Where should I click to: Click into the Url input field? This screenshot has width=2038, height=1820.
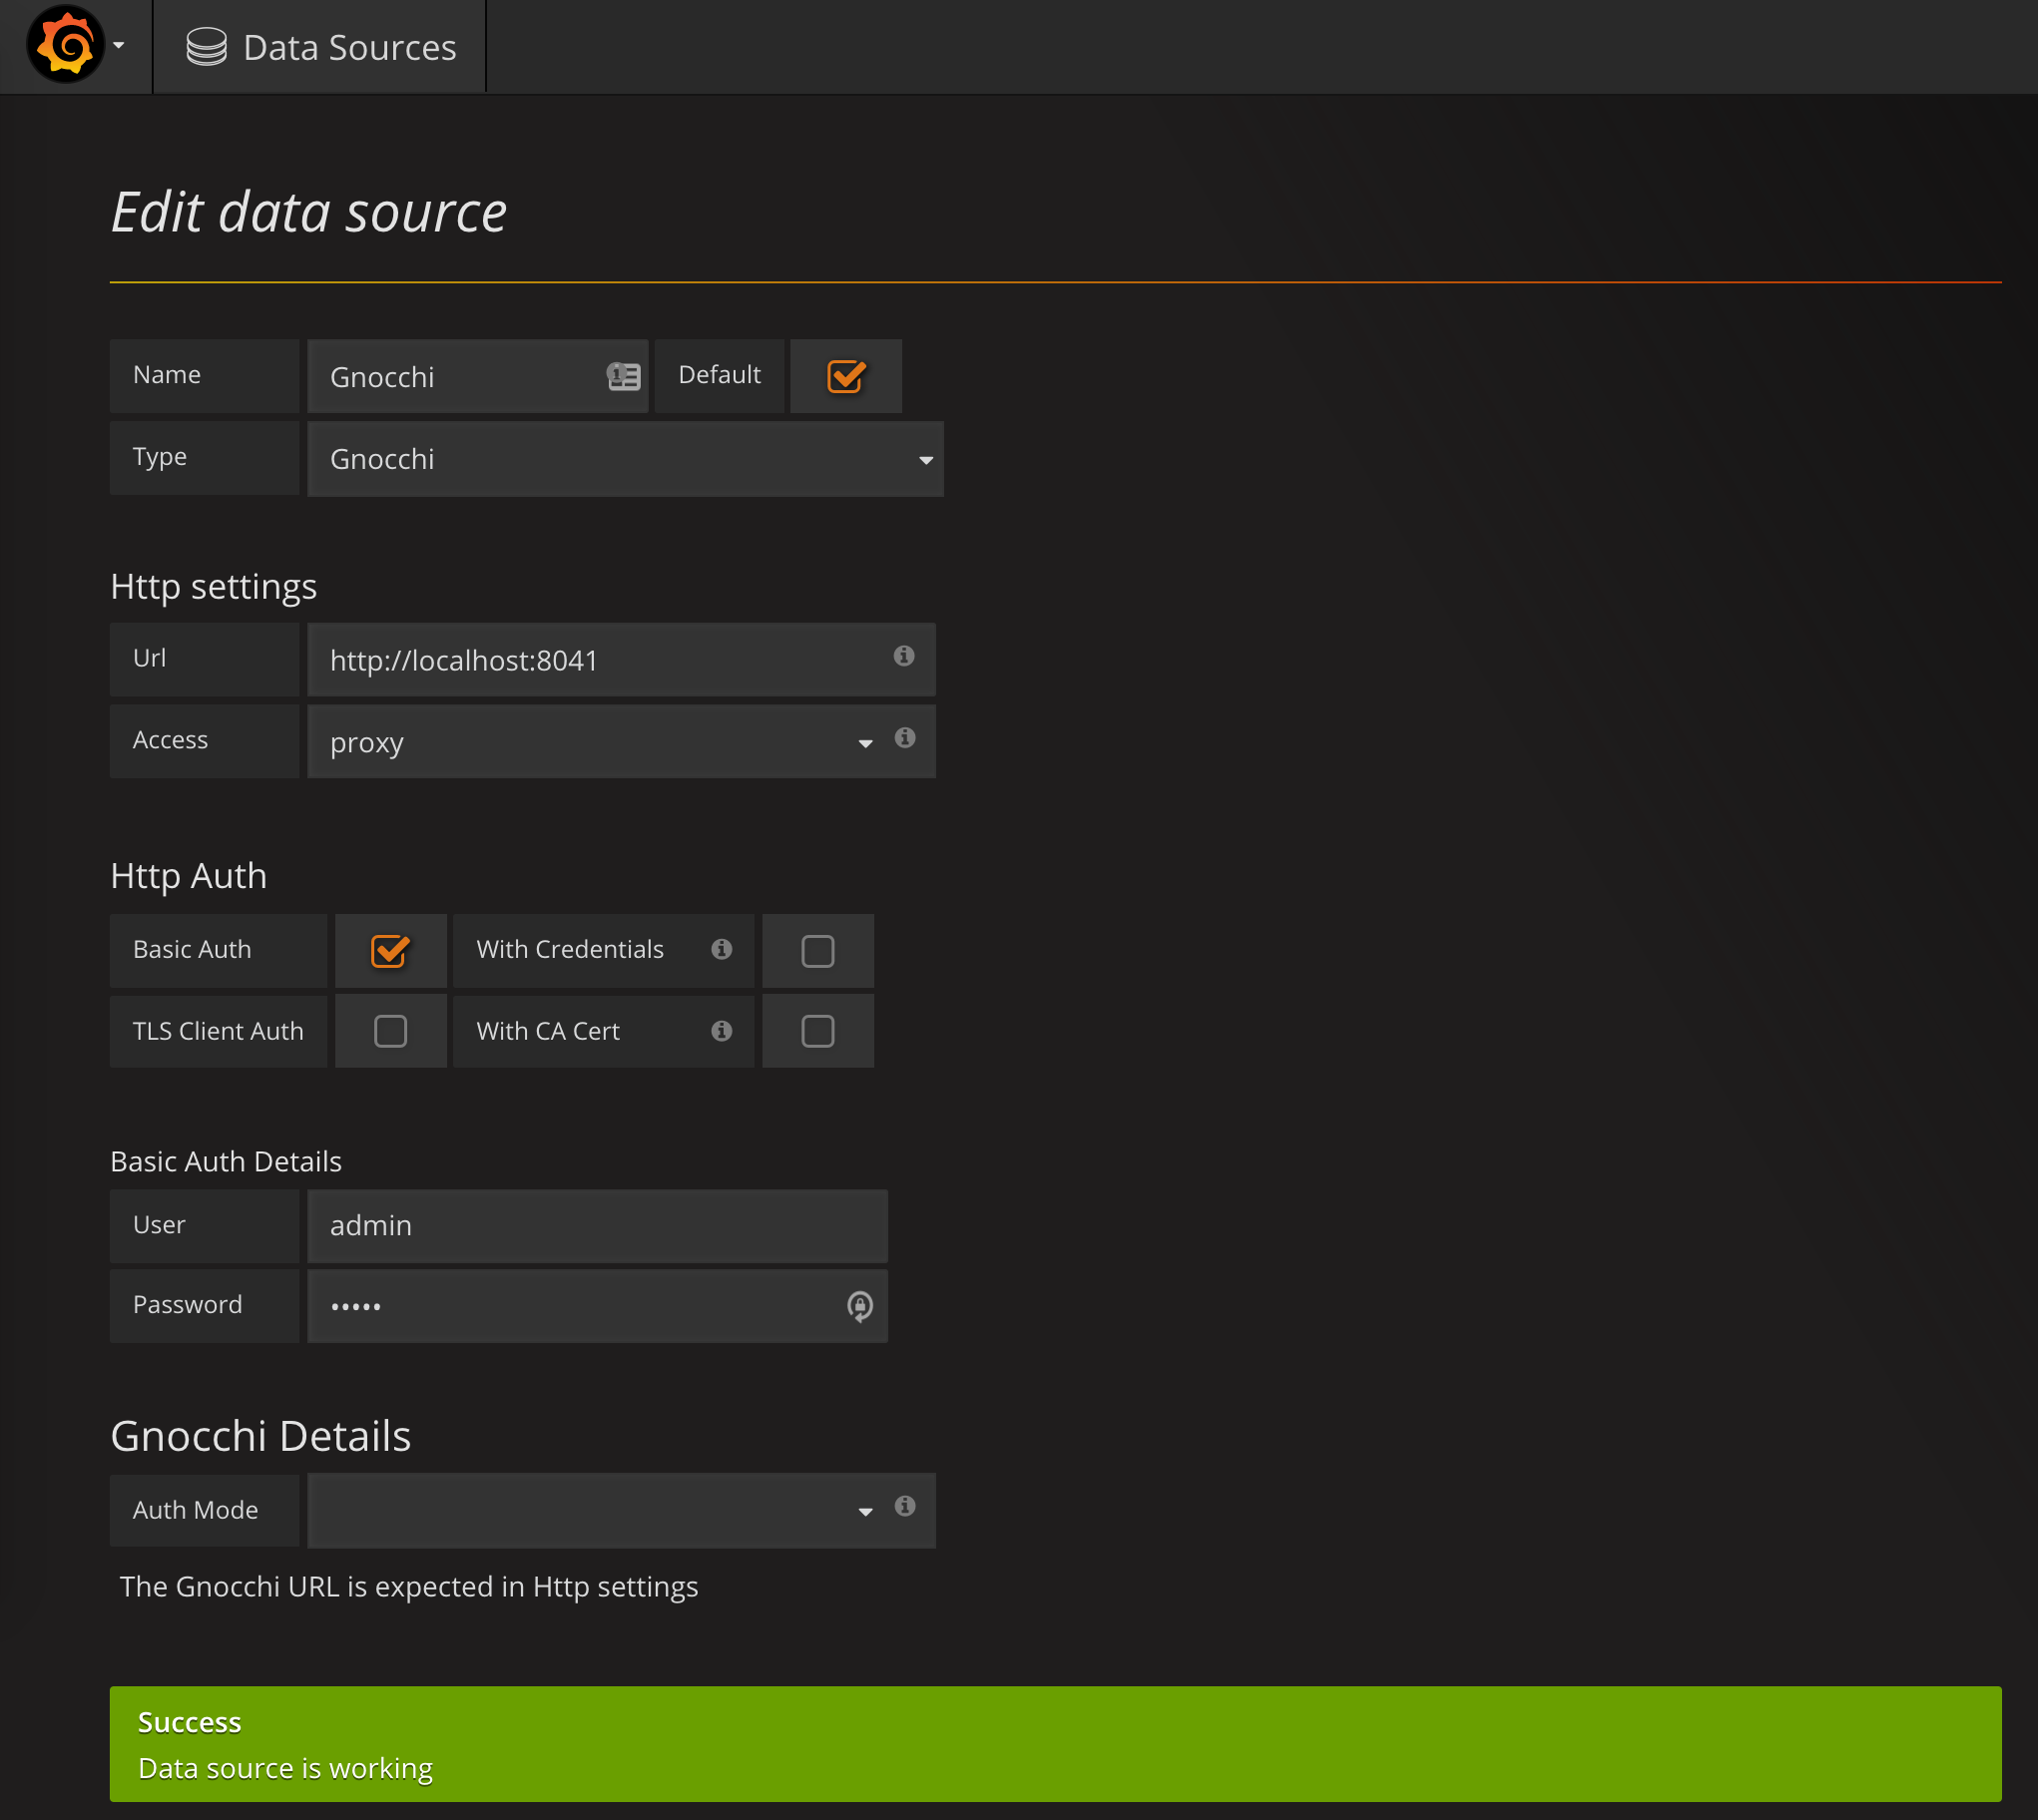coord(600,660)
